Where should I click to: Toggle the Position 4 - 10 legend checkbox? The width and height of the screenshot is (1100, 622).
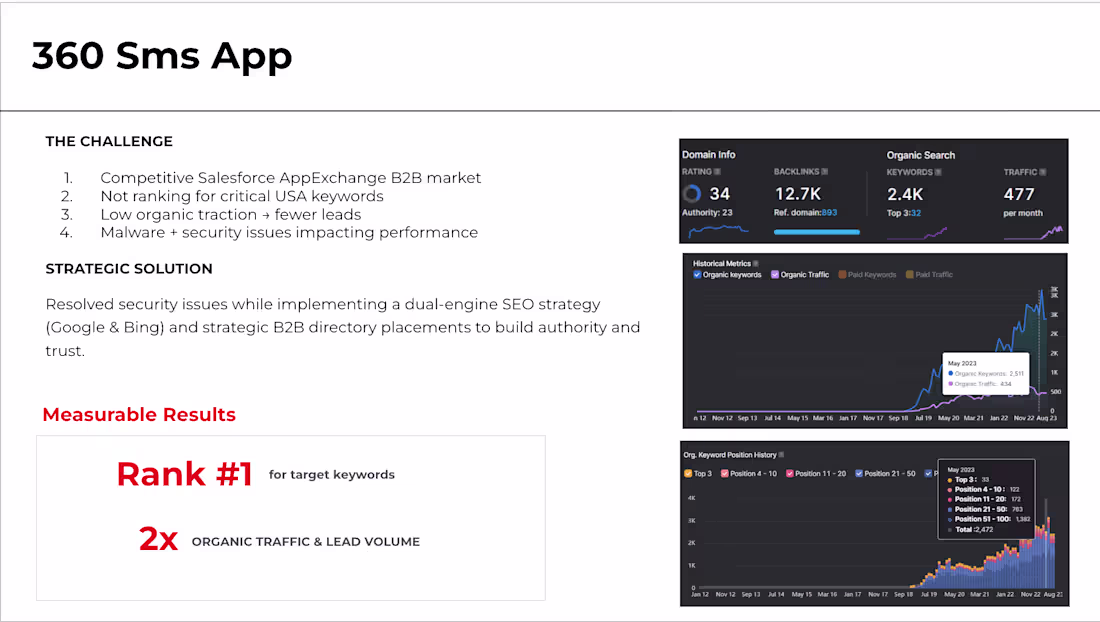725,474
